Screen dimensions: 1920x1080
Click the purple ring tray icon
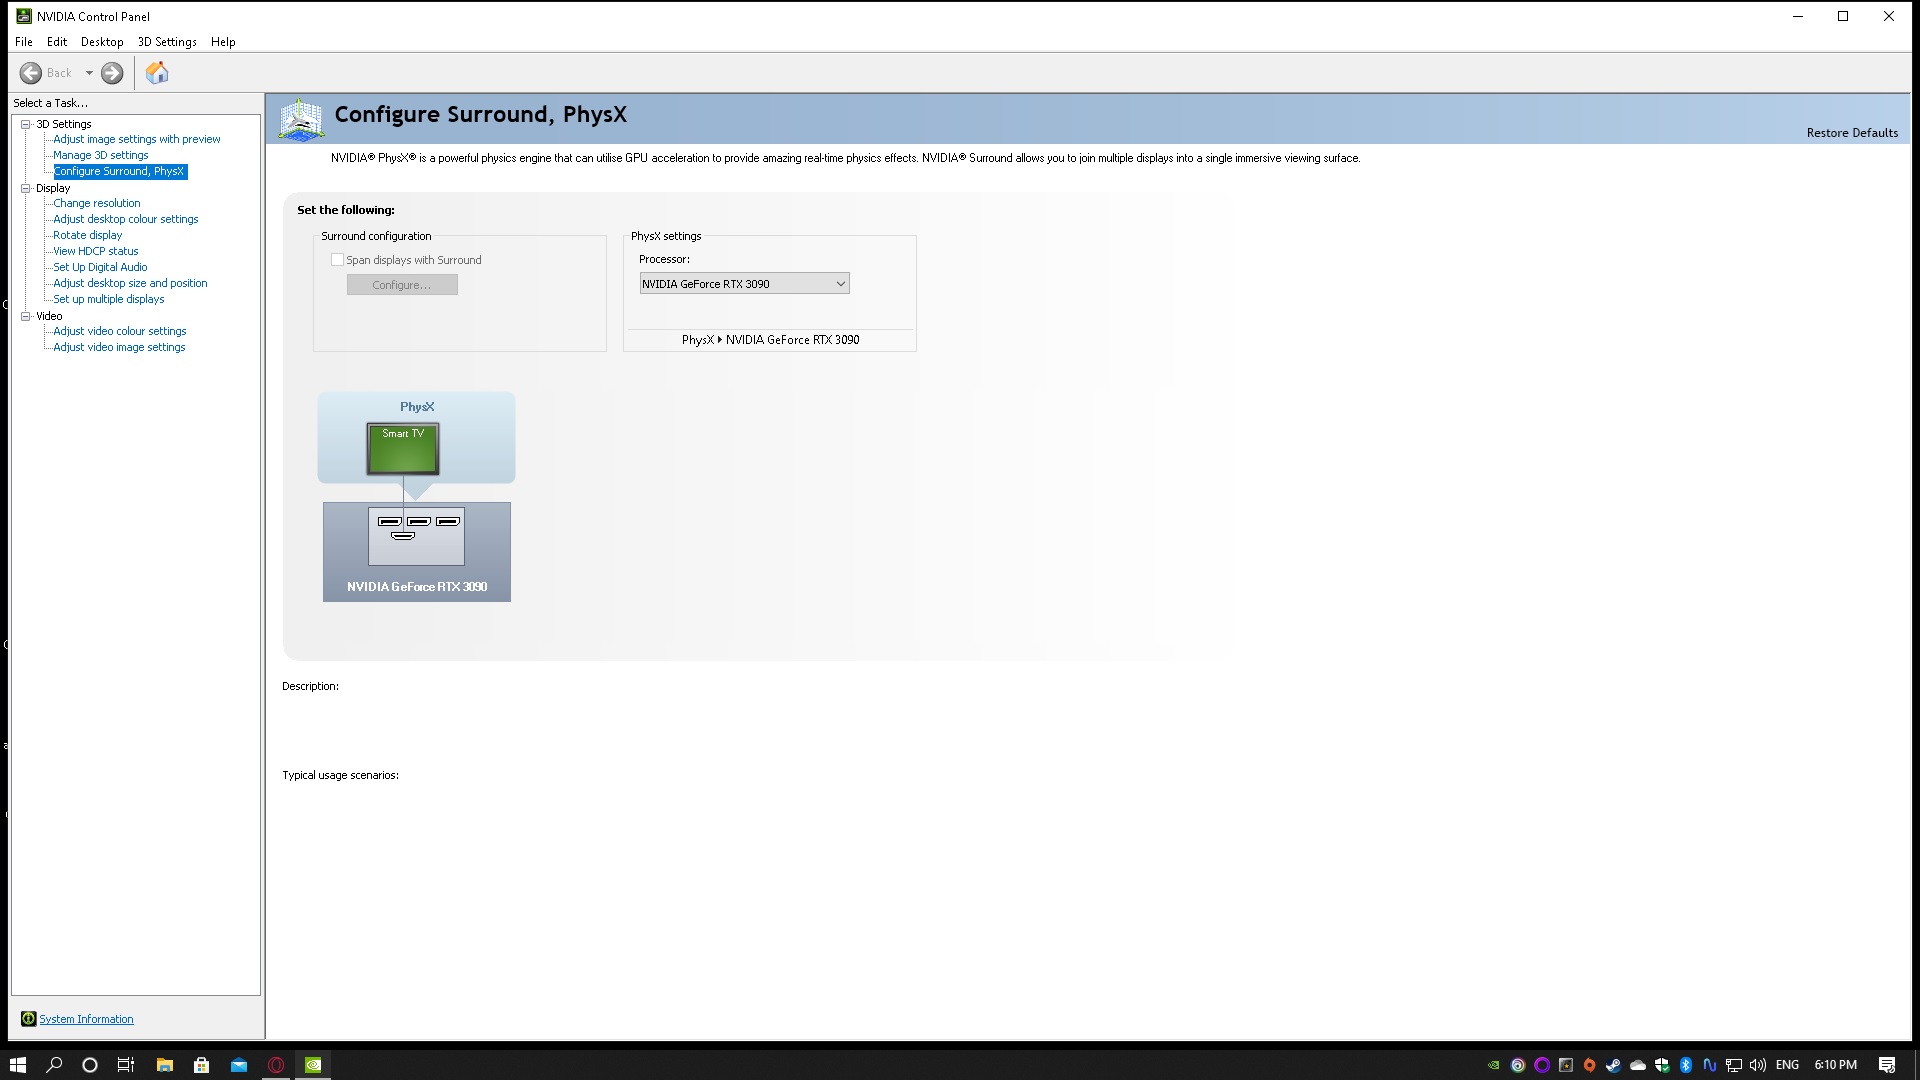tap(1542, 1065)
